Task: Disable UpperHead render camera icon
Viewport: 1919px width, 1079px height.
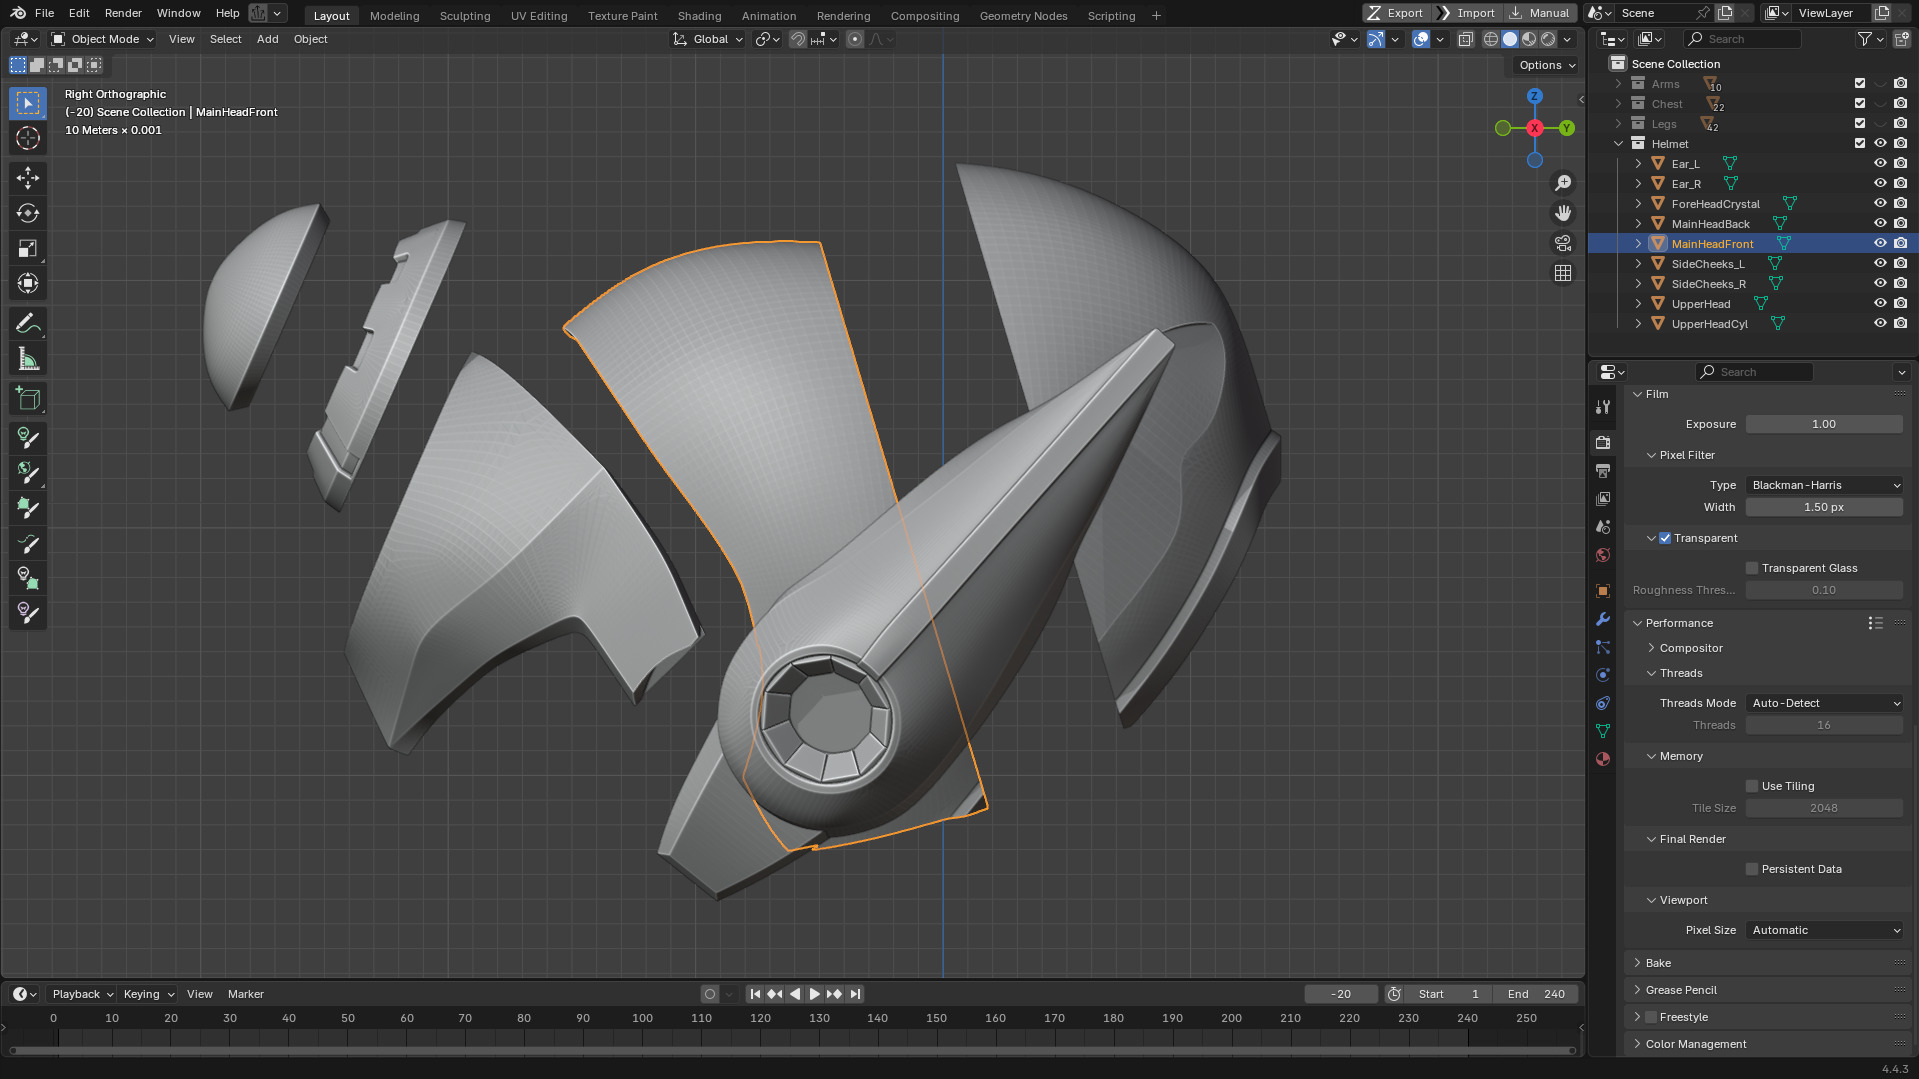Action: point(1900,304)
